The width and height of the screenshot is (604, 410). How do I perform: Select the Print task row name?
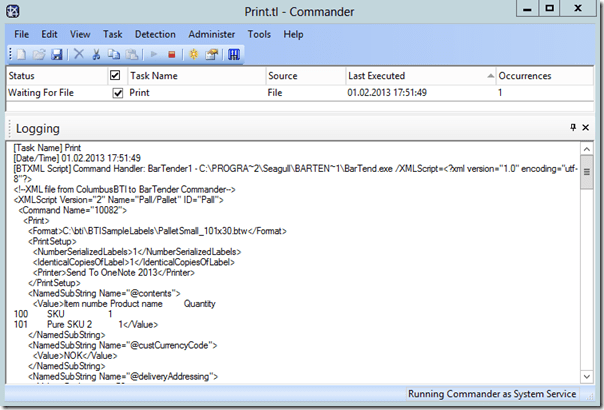tap(140, 93)
